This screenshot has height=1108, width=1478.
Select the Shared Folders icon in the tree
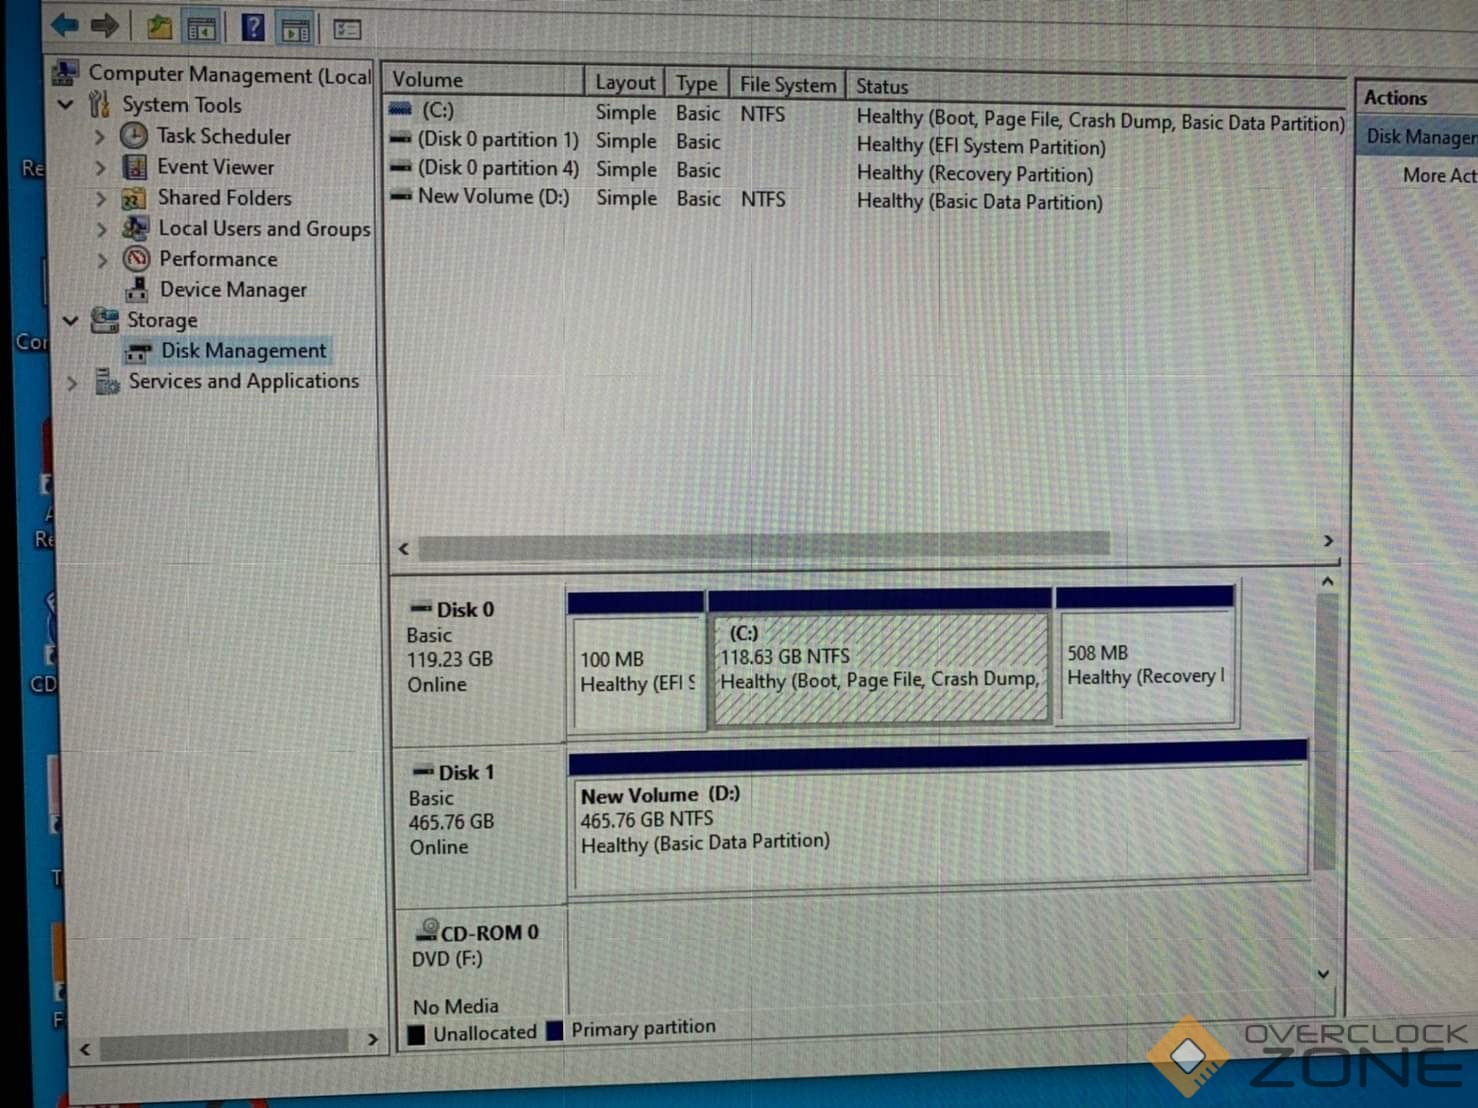[x=134, y=198]
